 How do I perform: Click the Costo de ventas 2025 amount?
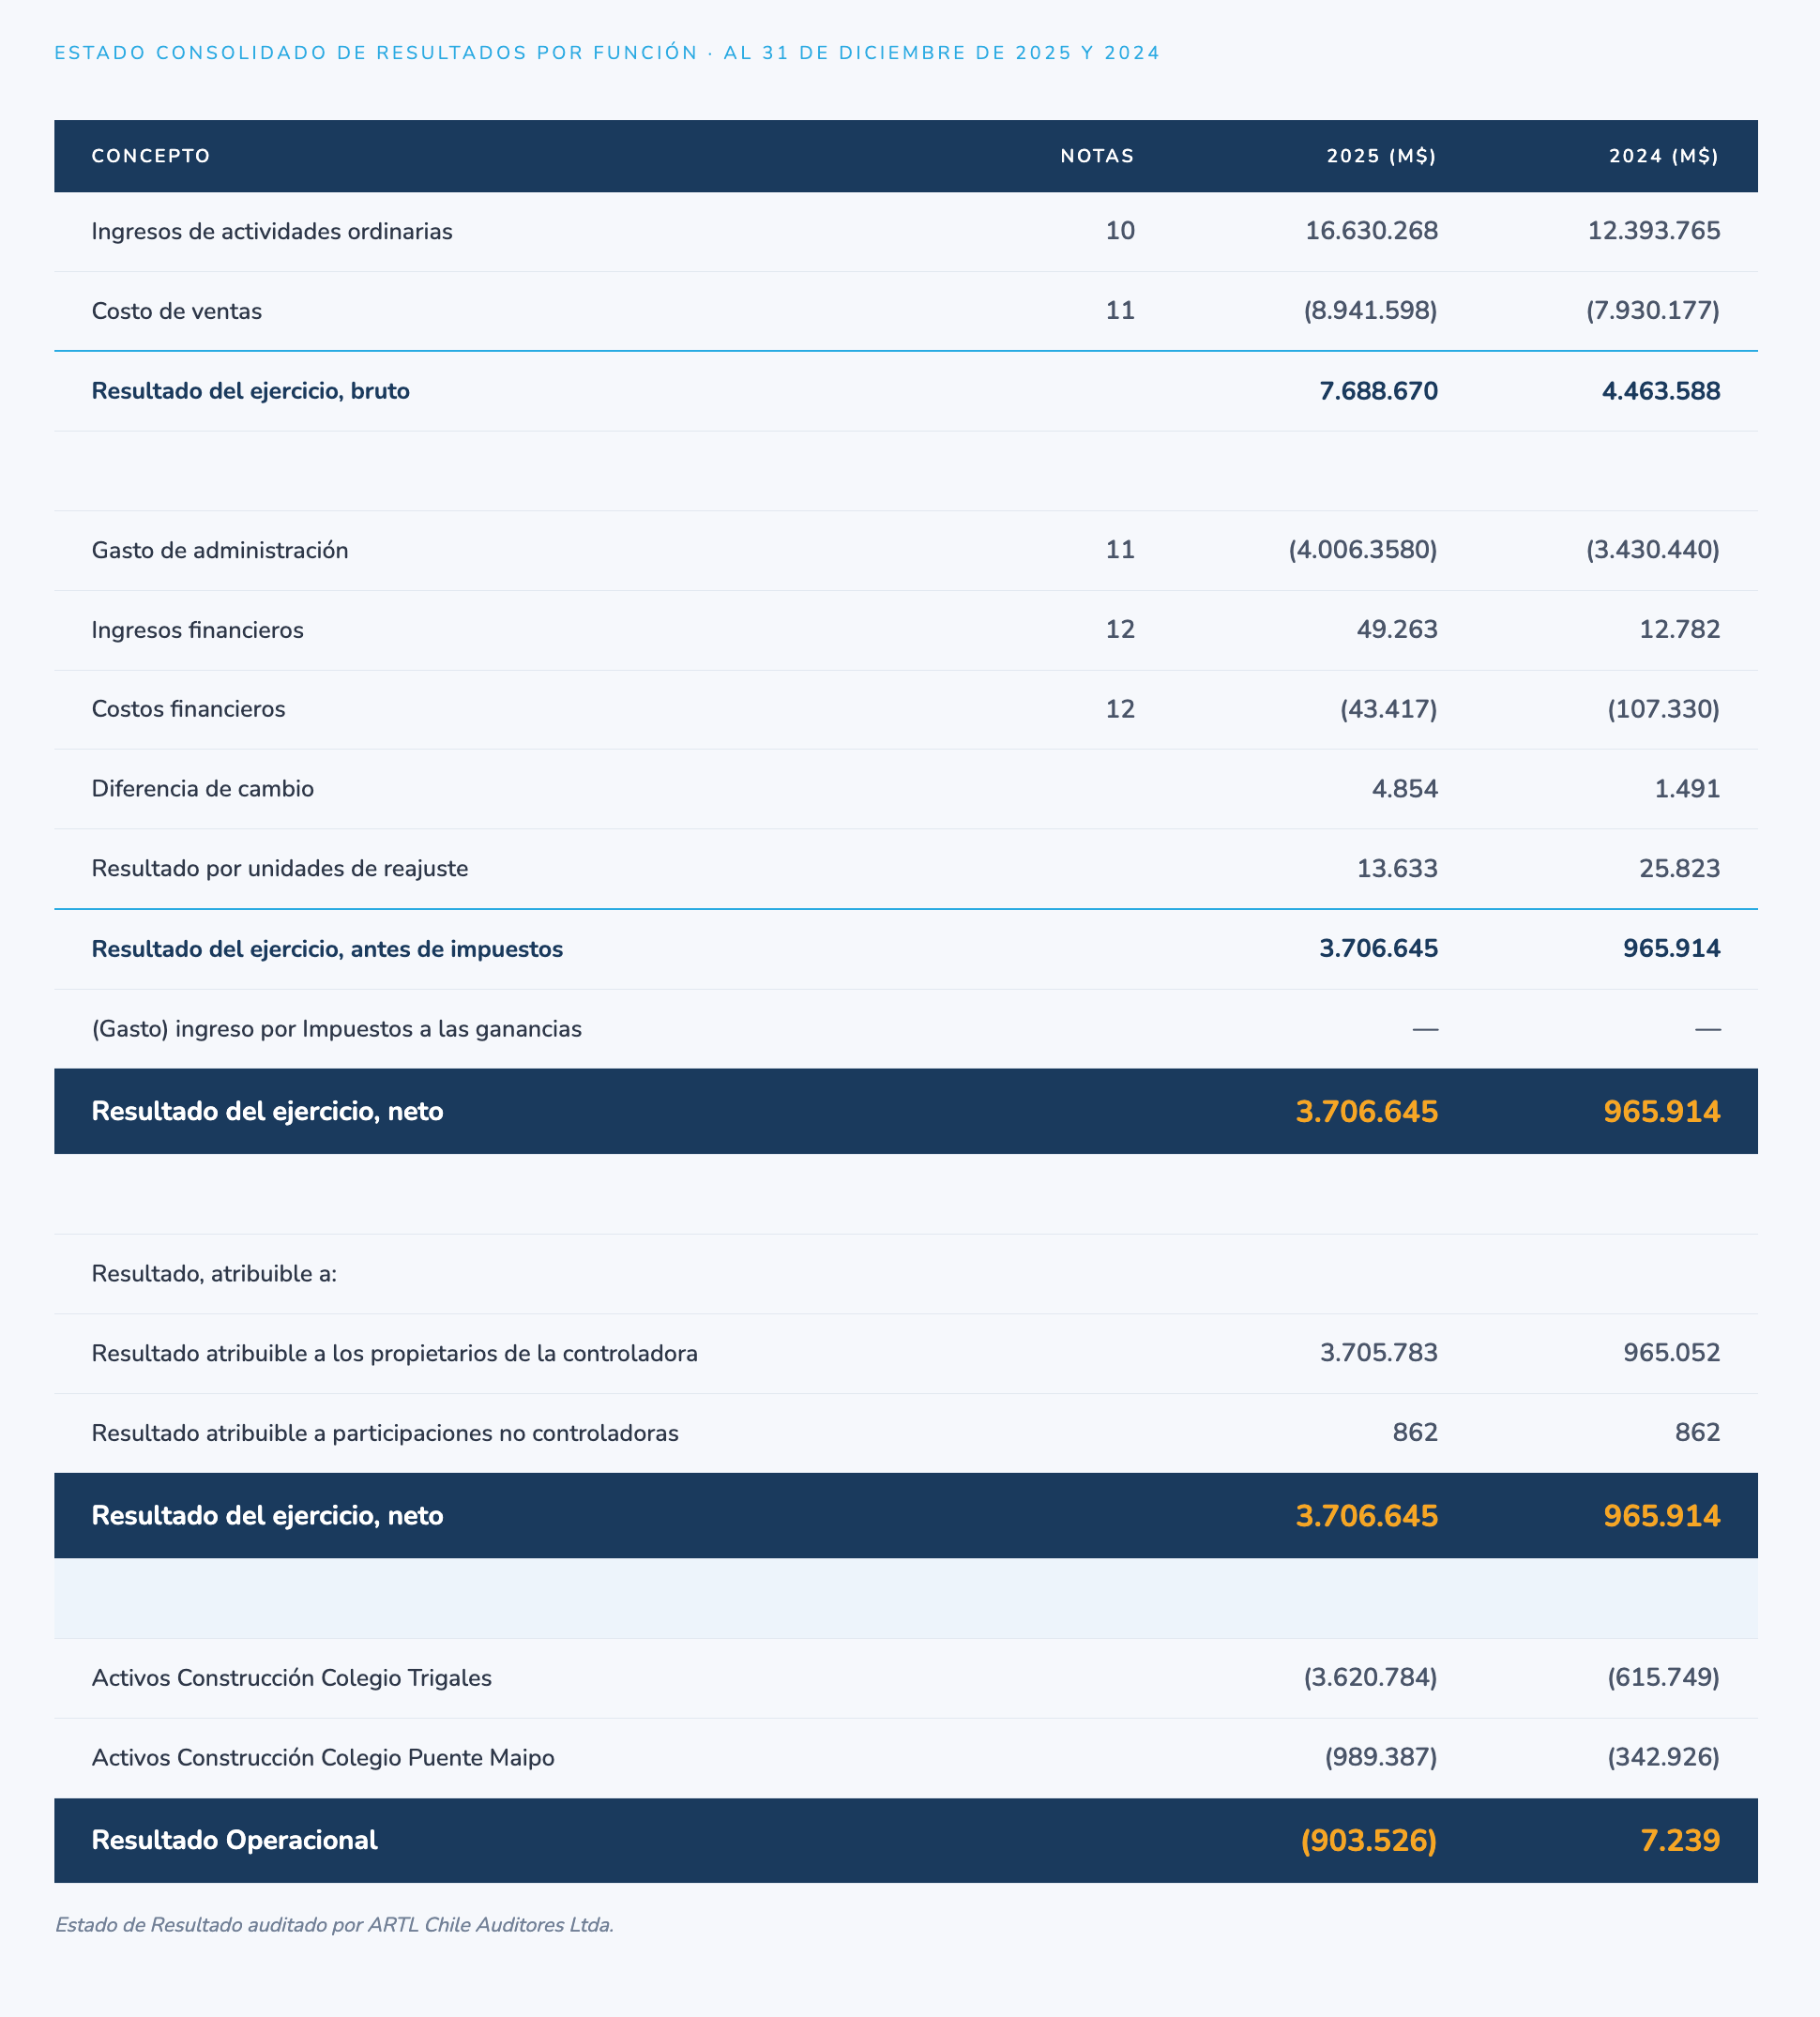(x=1370, y=311)
